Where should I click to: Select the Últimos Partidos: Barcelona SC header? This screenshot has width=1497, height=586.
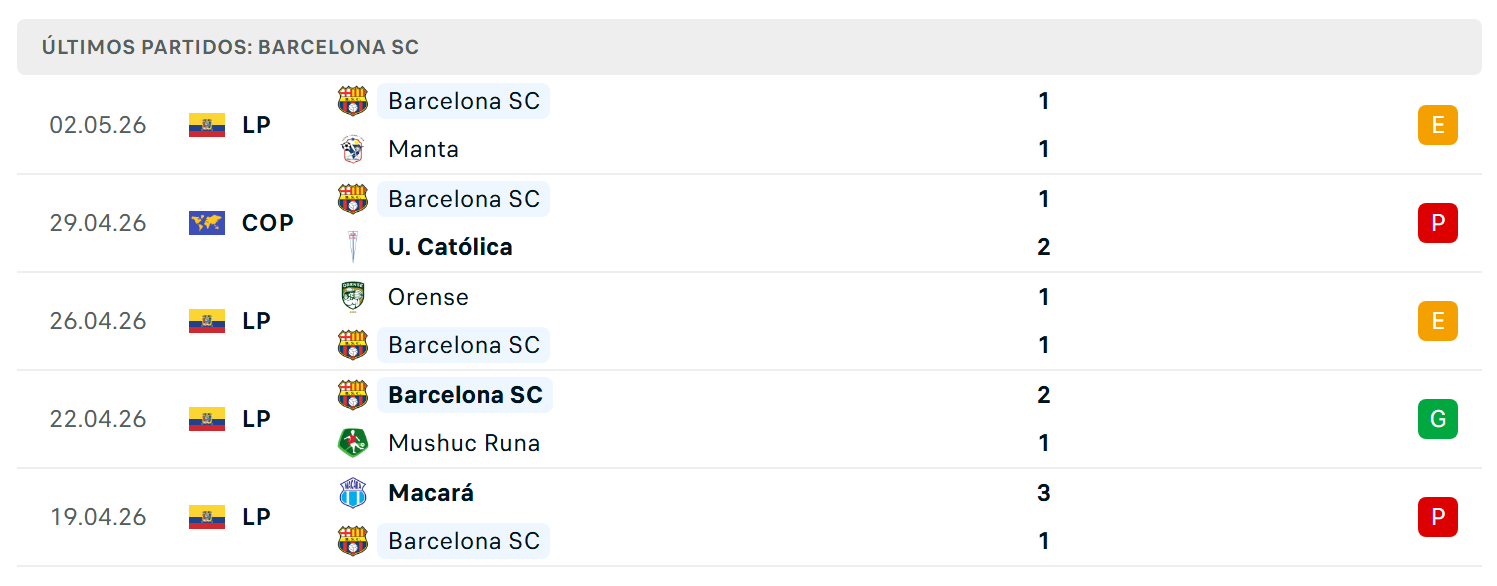tap(230, 47)
